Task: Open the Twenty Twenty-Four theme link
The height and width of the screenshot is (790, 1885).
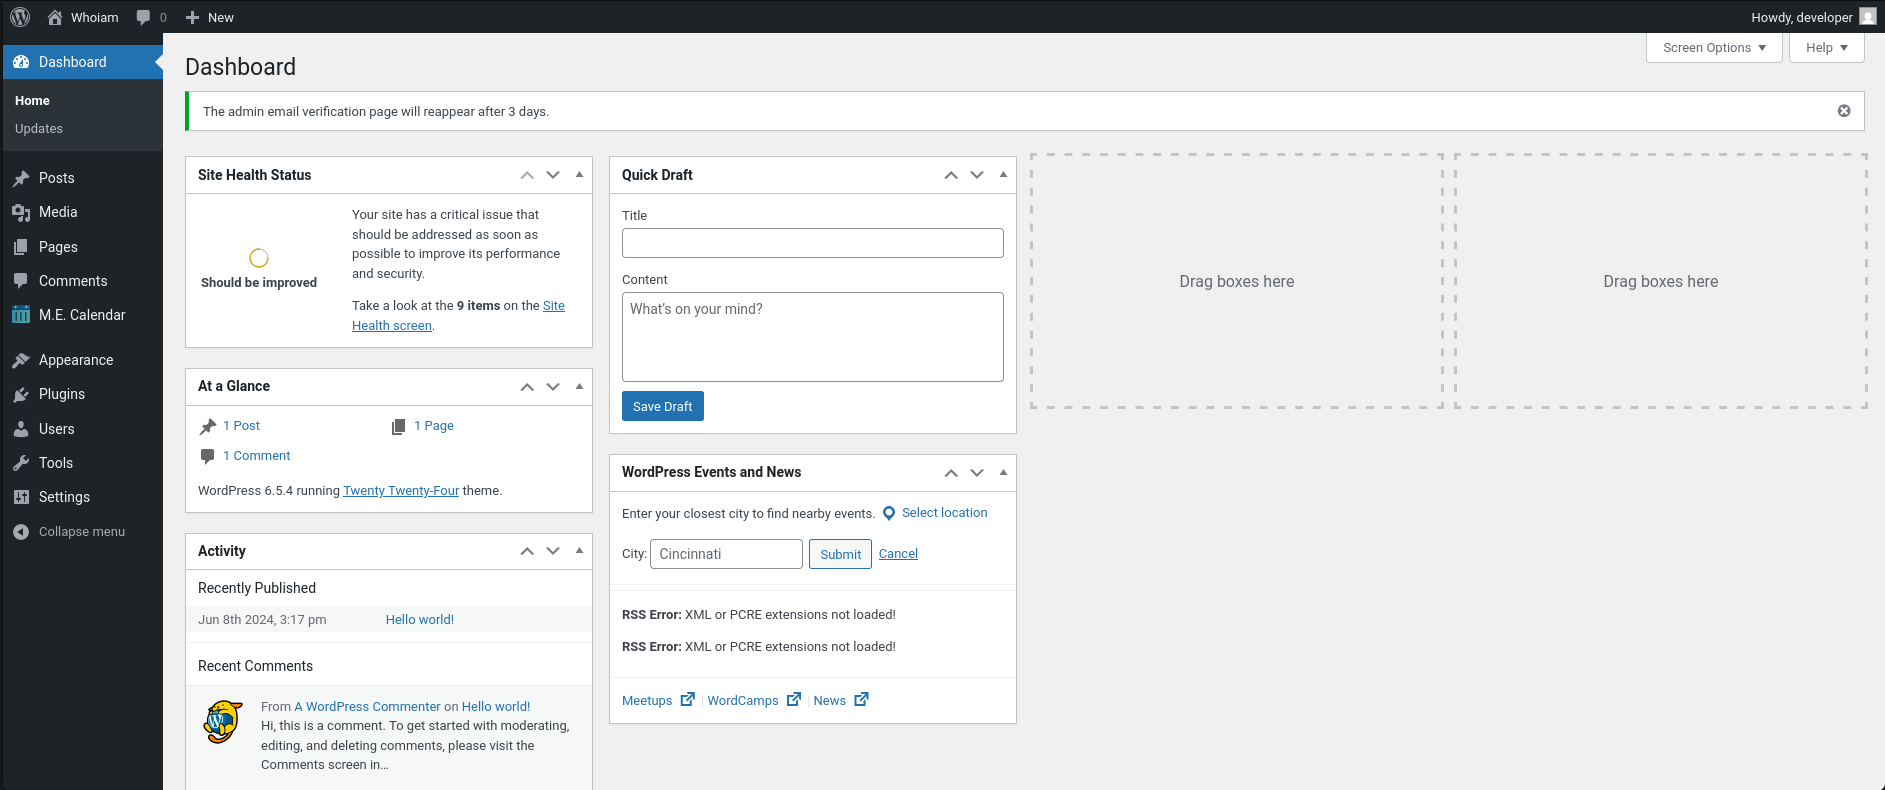Action: [401, 491]
